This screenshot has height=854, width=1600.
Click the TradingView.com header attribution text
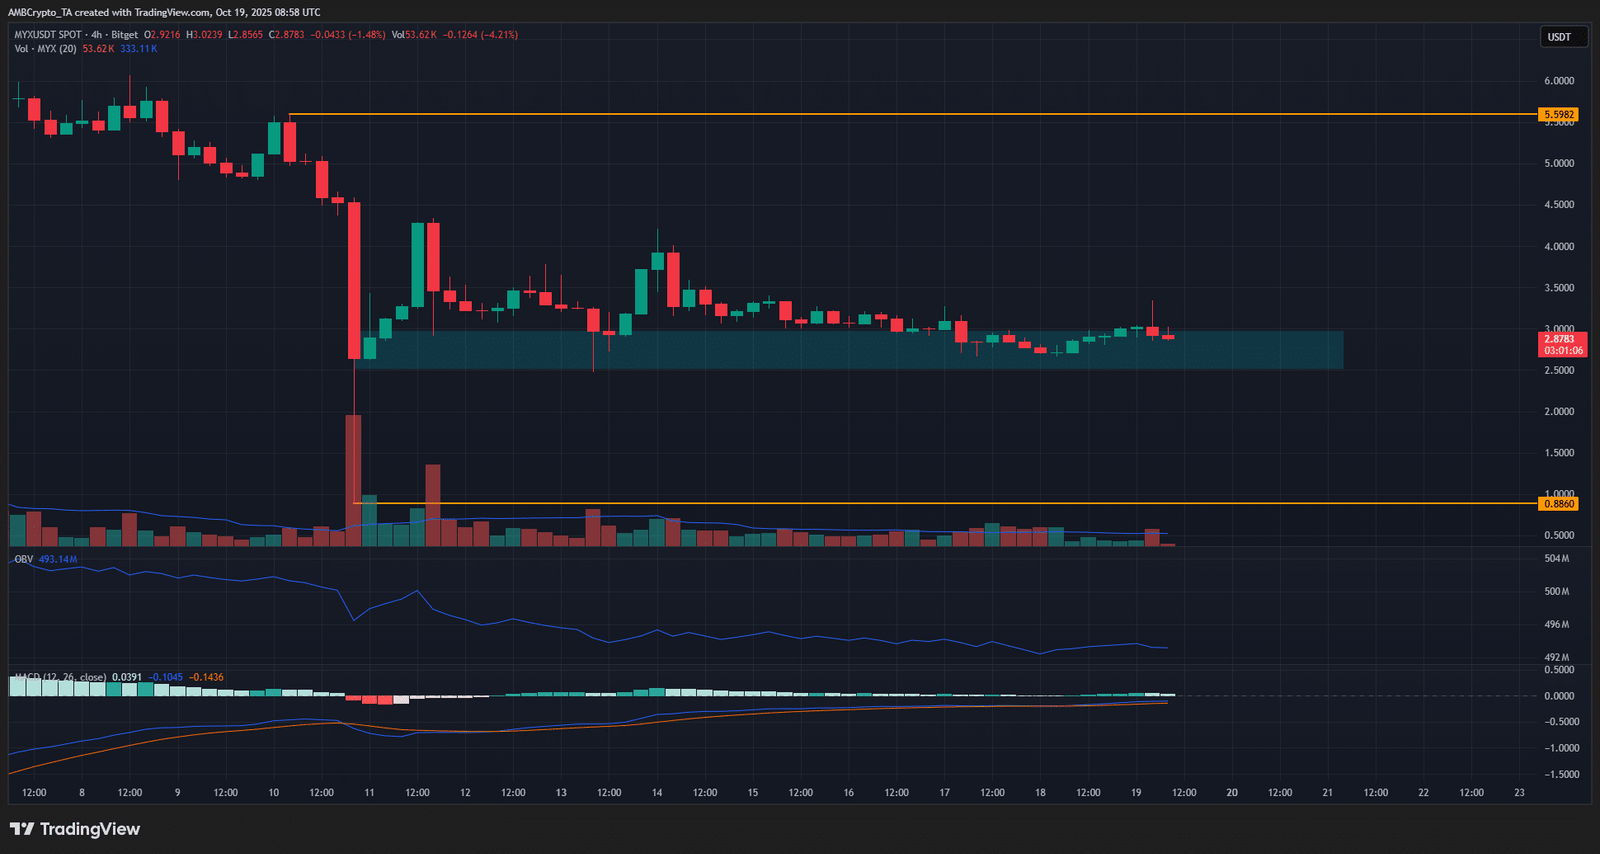pos(172,12)
